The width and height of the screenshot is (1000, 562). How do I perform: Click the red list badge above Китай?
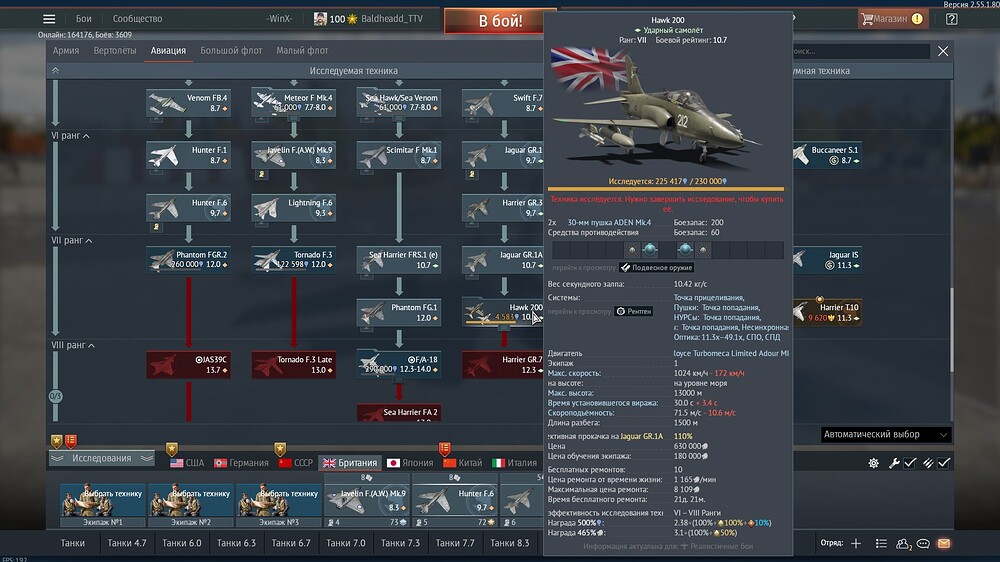click(445, 449)
